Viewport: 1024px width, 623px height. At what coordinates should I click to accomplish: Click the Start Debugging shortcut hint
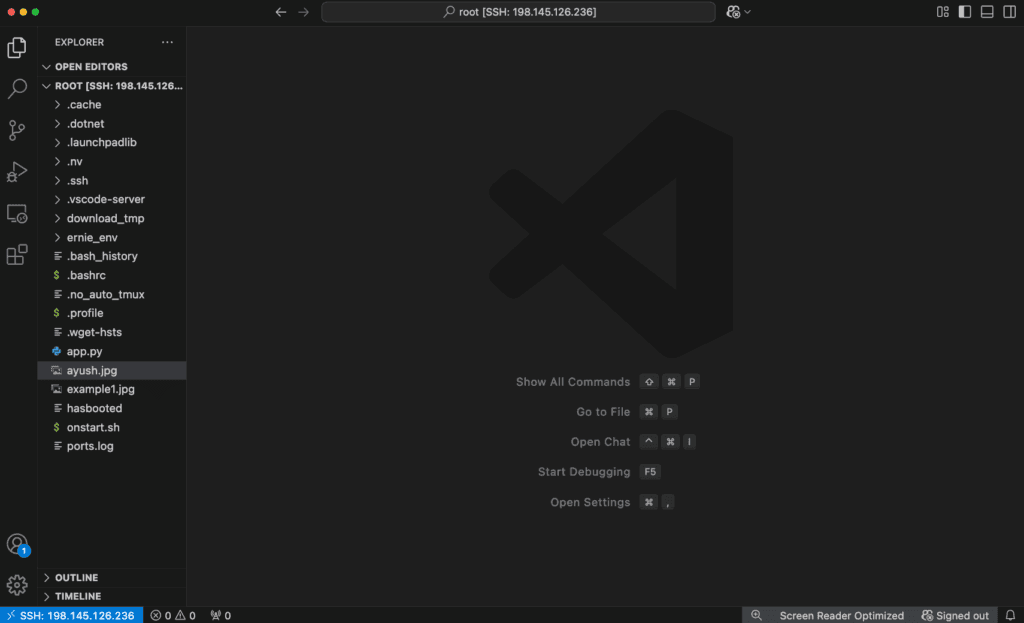(x=599, y=472)
